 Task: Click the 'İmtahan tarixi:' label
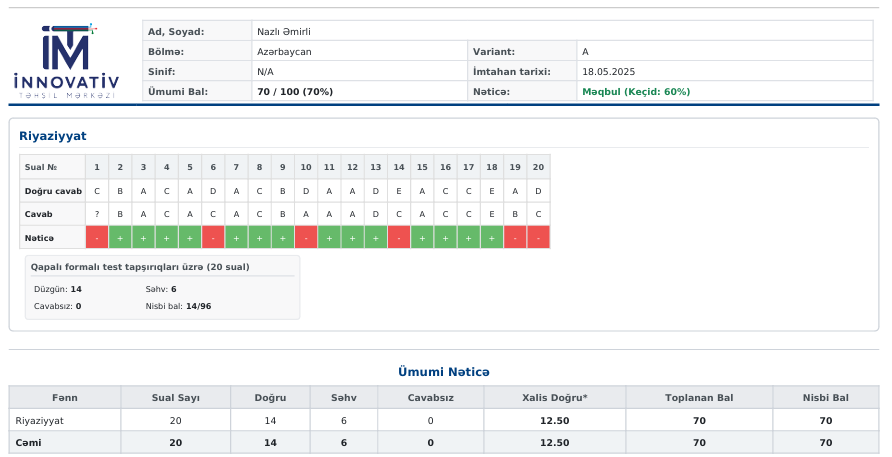(x=511, y=72)
